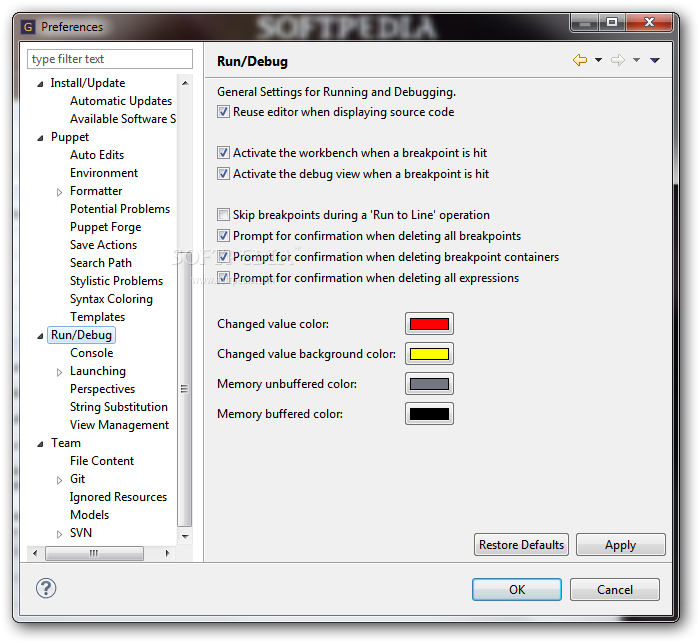
Task: Open the Stylistic Problems page
Action: click(x=117, y=281)
